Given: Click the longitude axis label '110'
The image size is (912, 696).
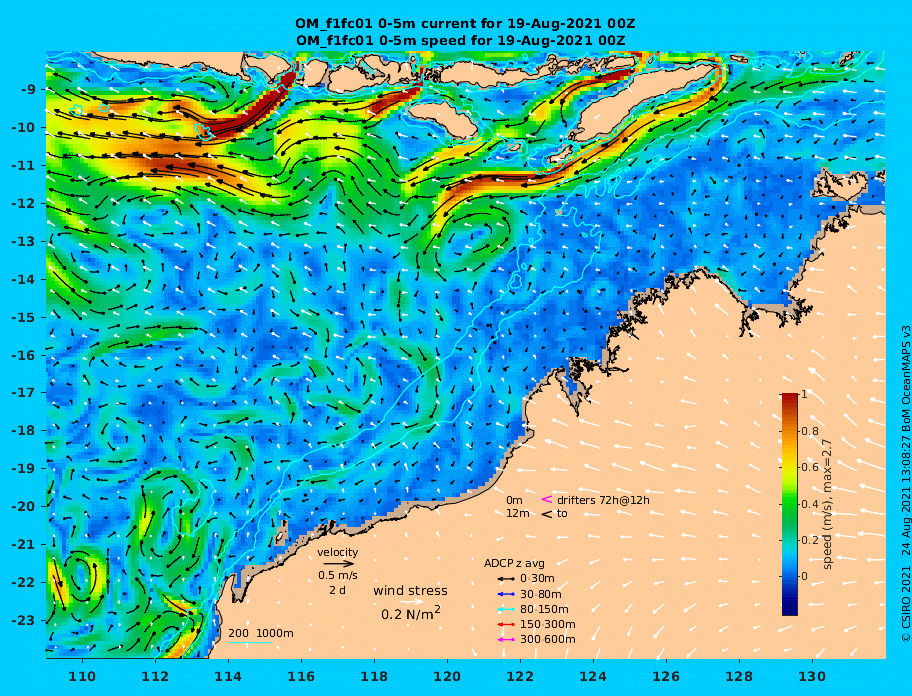Looking at the screenshot, I should 83,677.
